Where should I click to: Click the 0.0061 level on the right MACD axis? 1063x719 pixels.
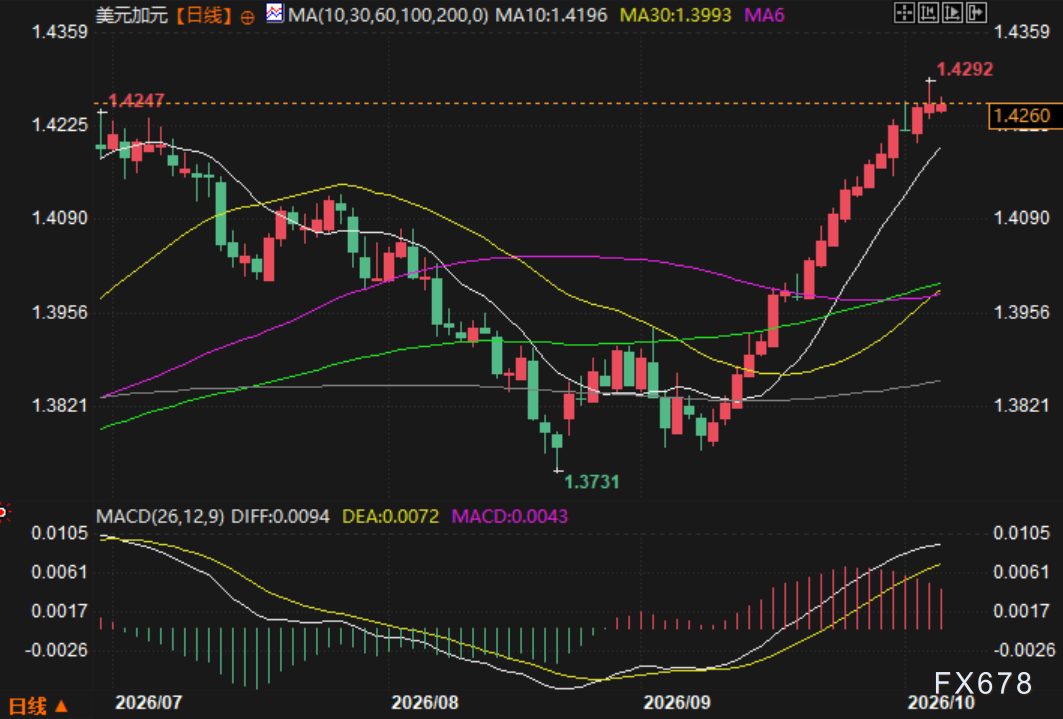(x=1021, y=572)
